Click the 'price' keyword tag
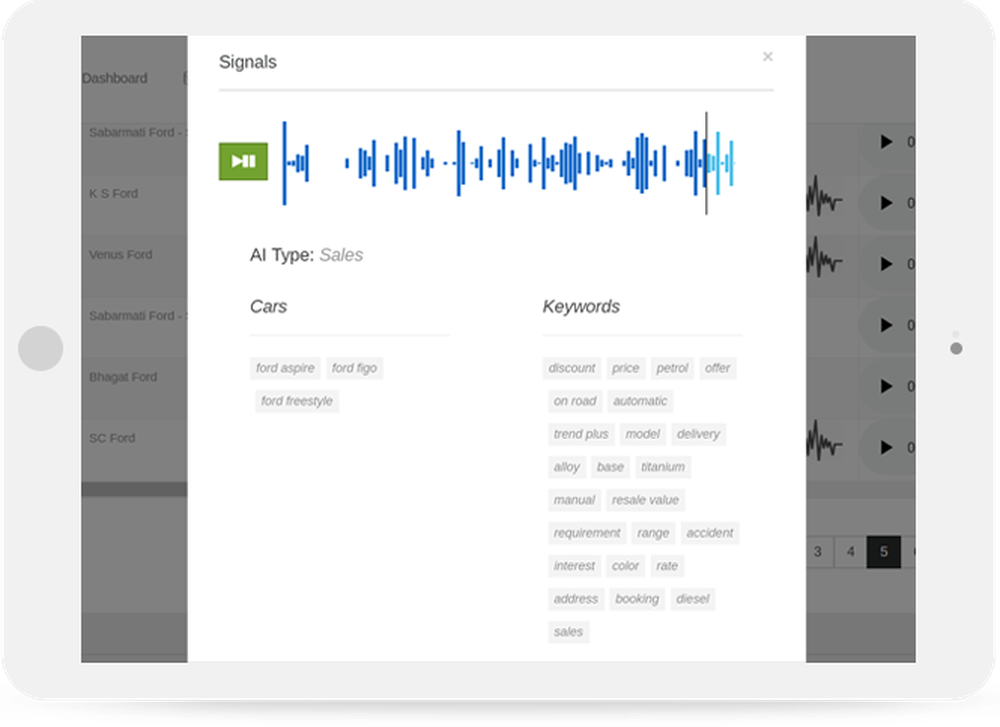 [x=626, y=368]
